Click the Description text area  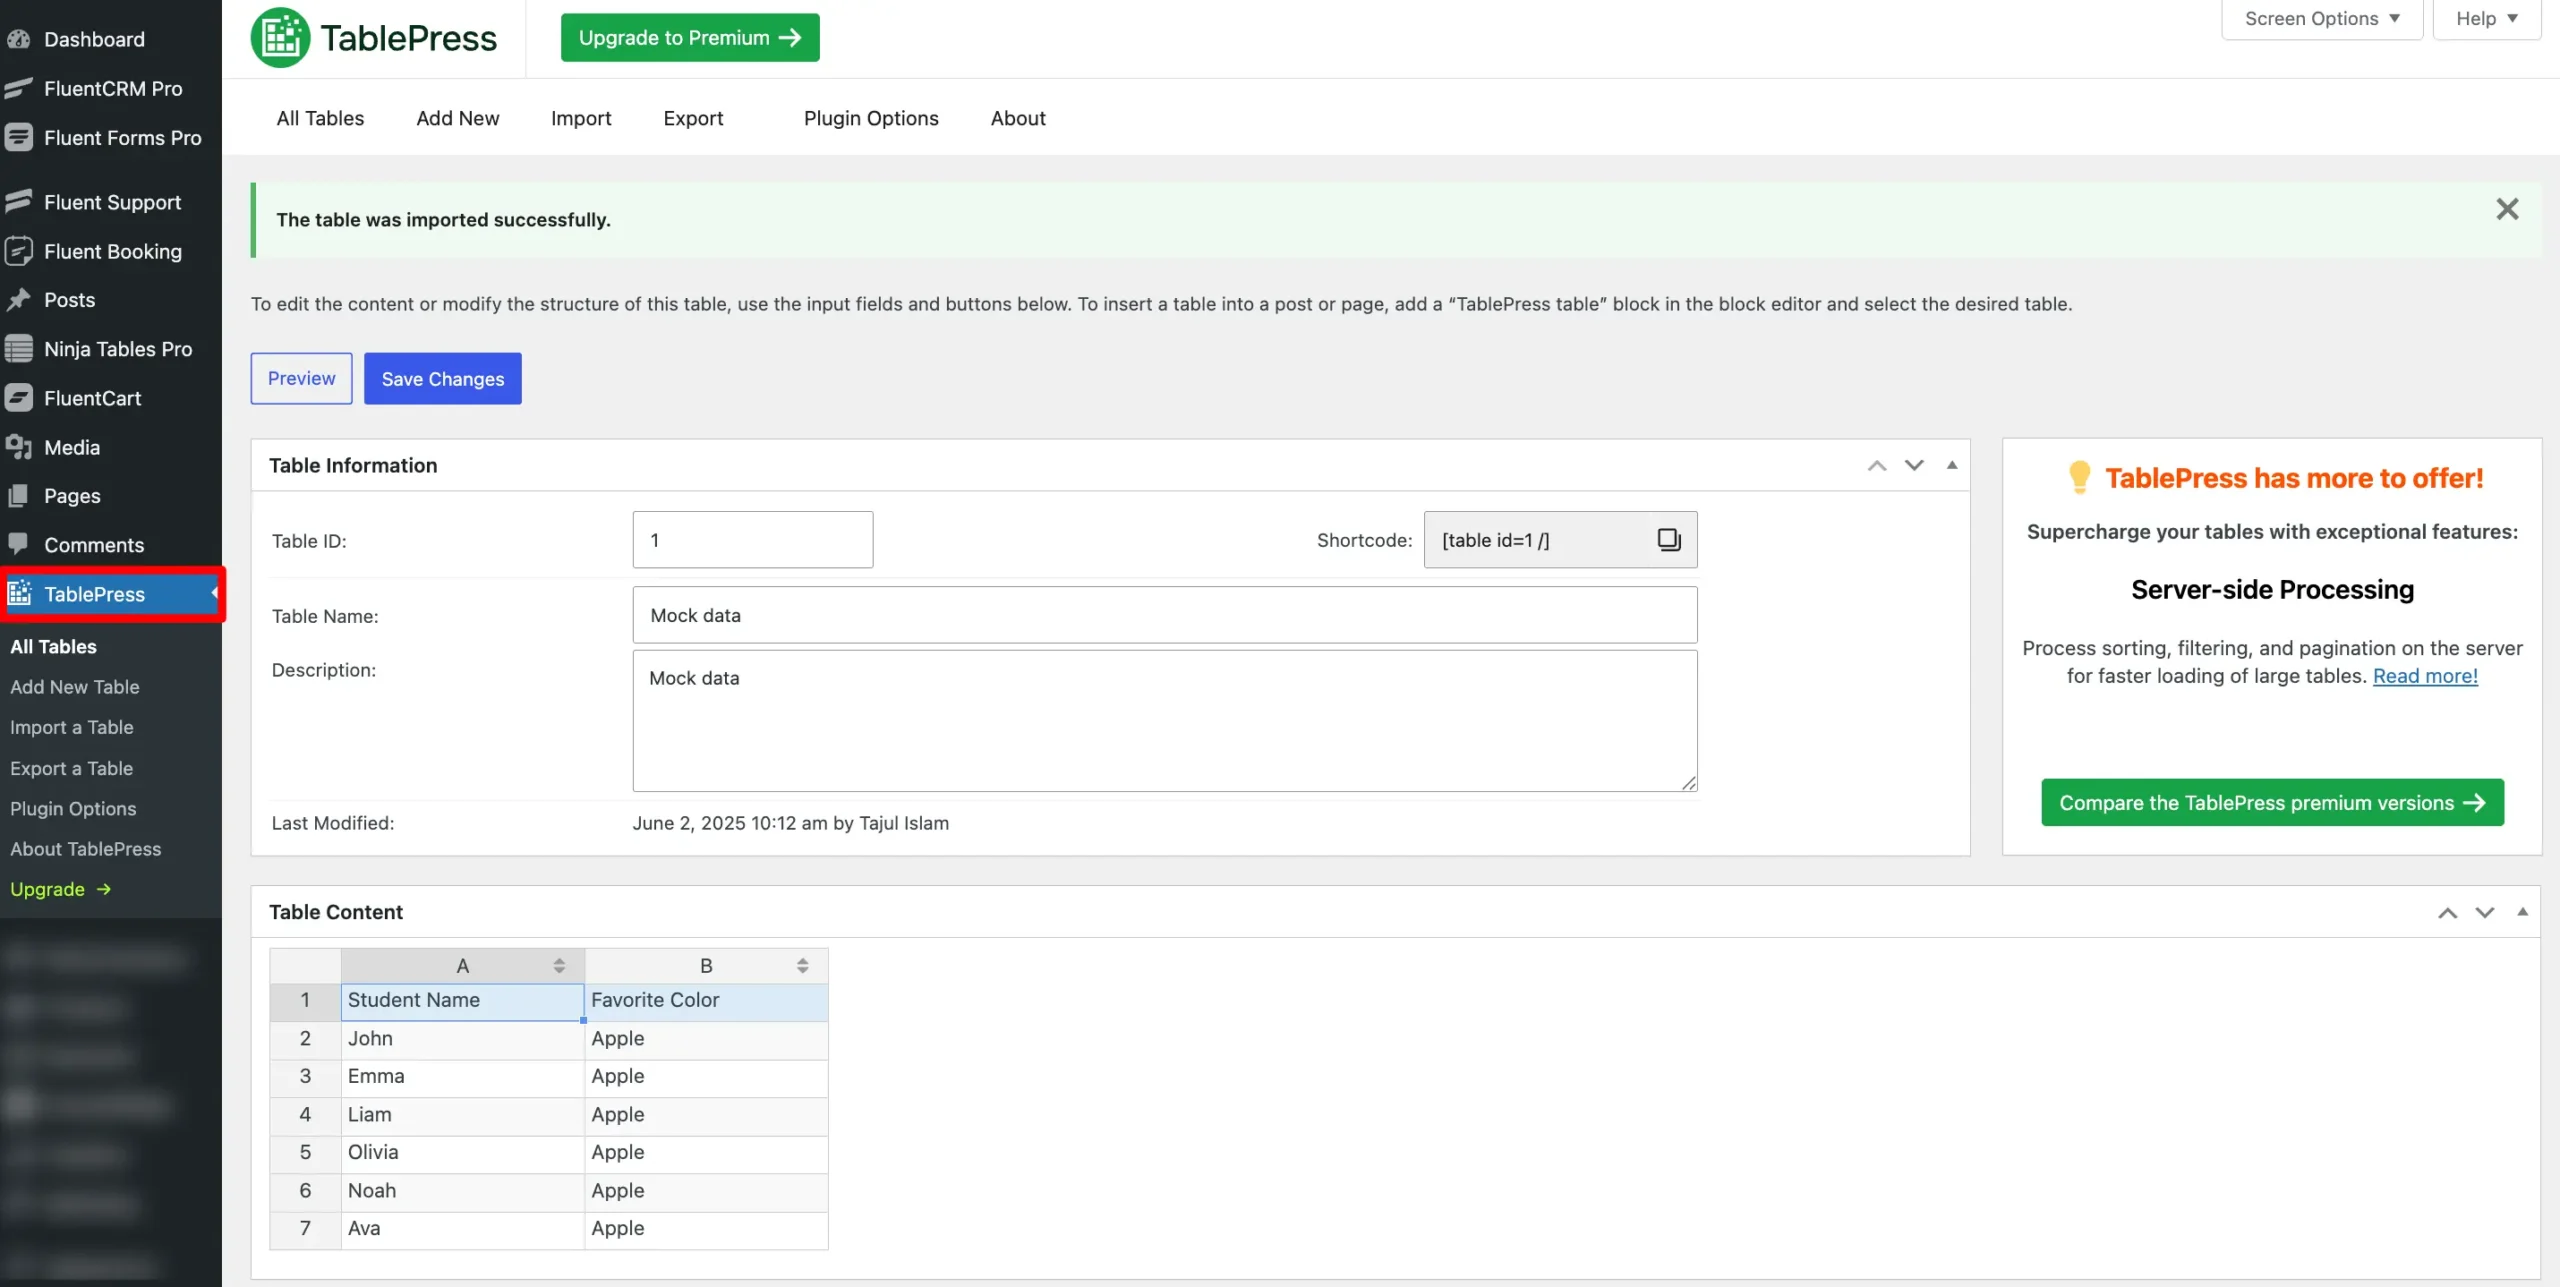pos(1165,721)
